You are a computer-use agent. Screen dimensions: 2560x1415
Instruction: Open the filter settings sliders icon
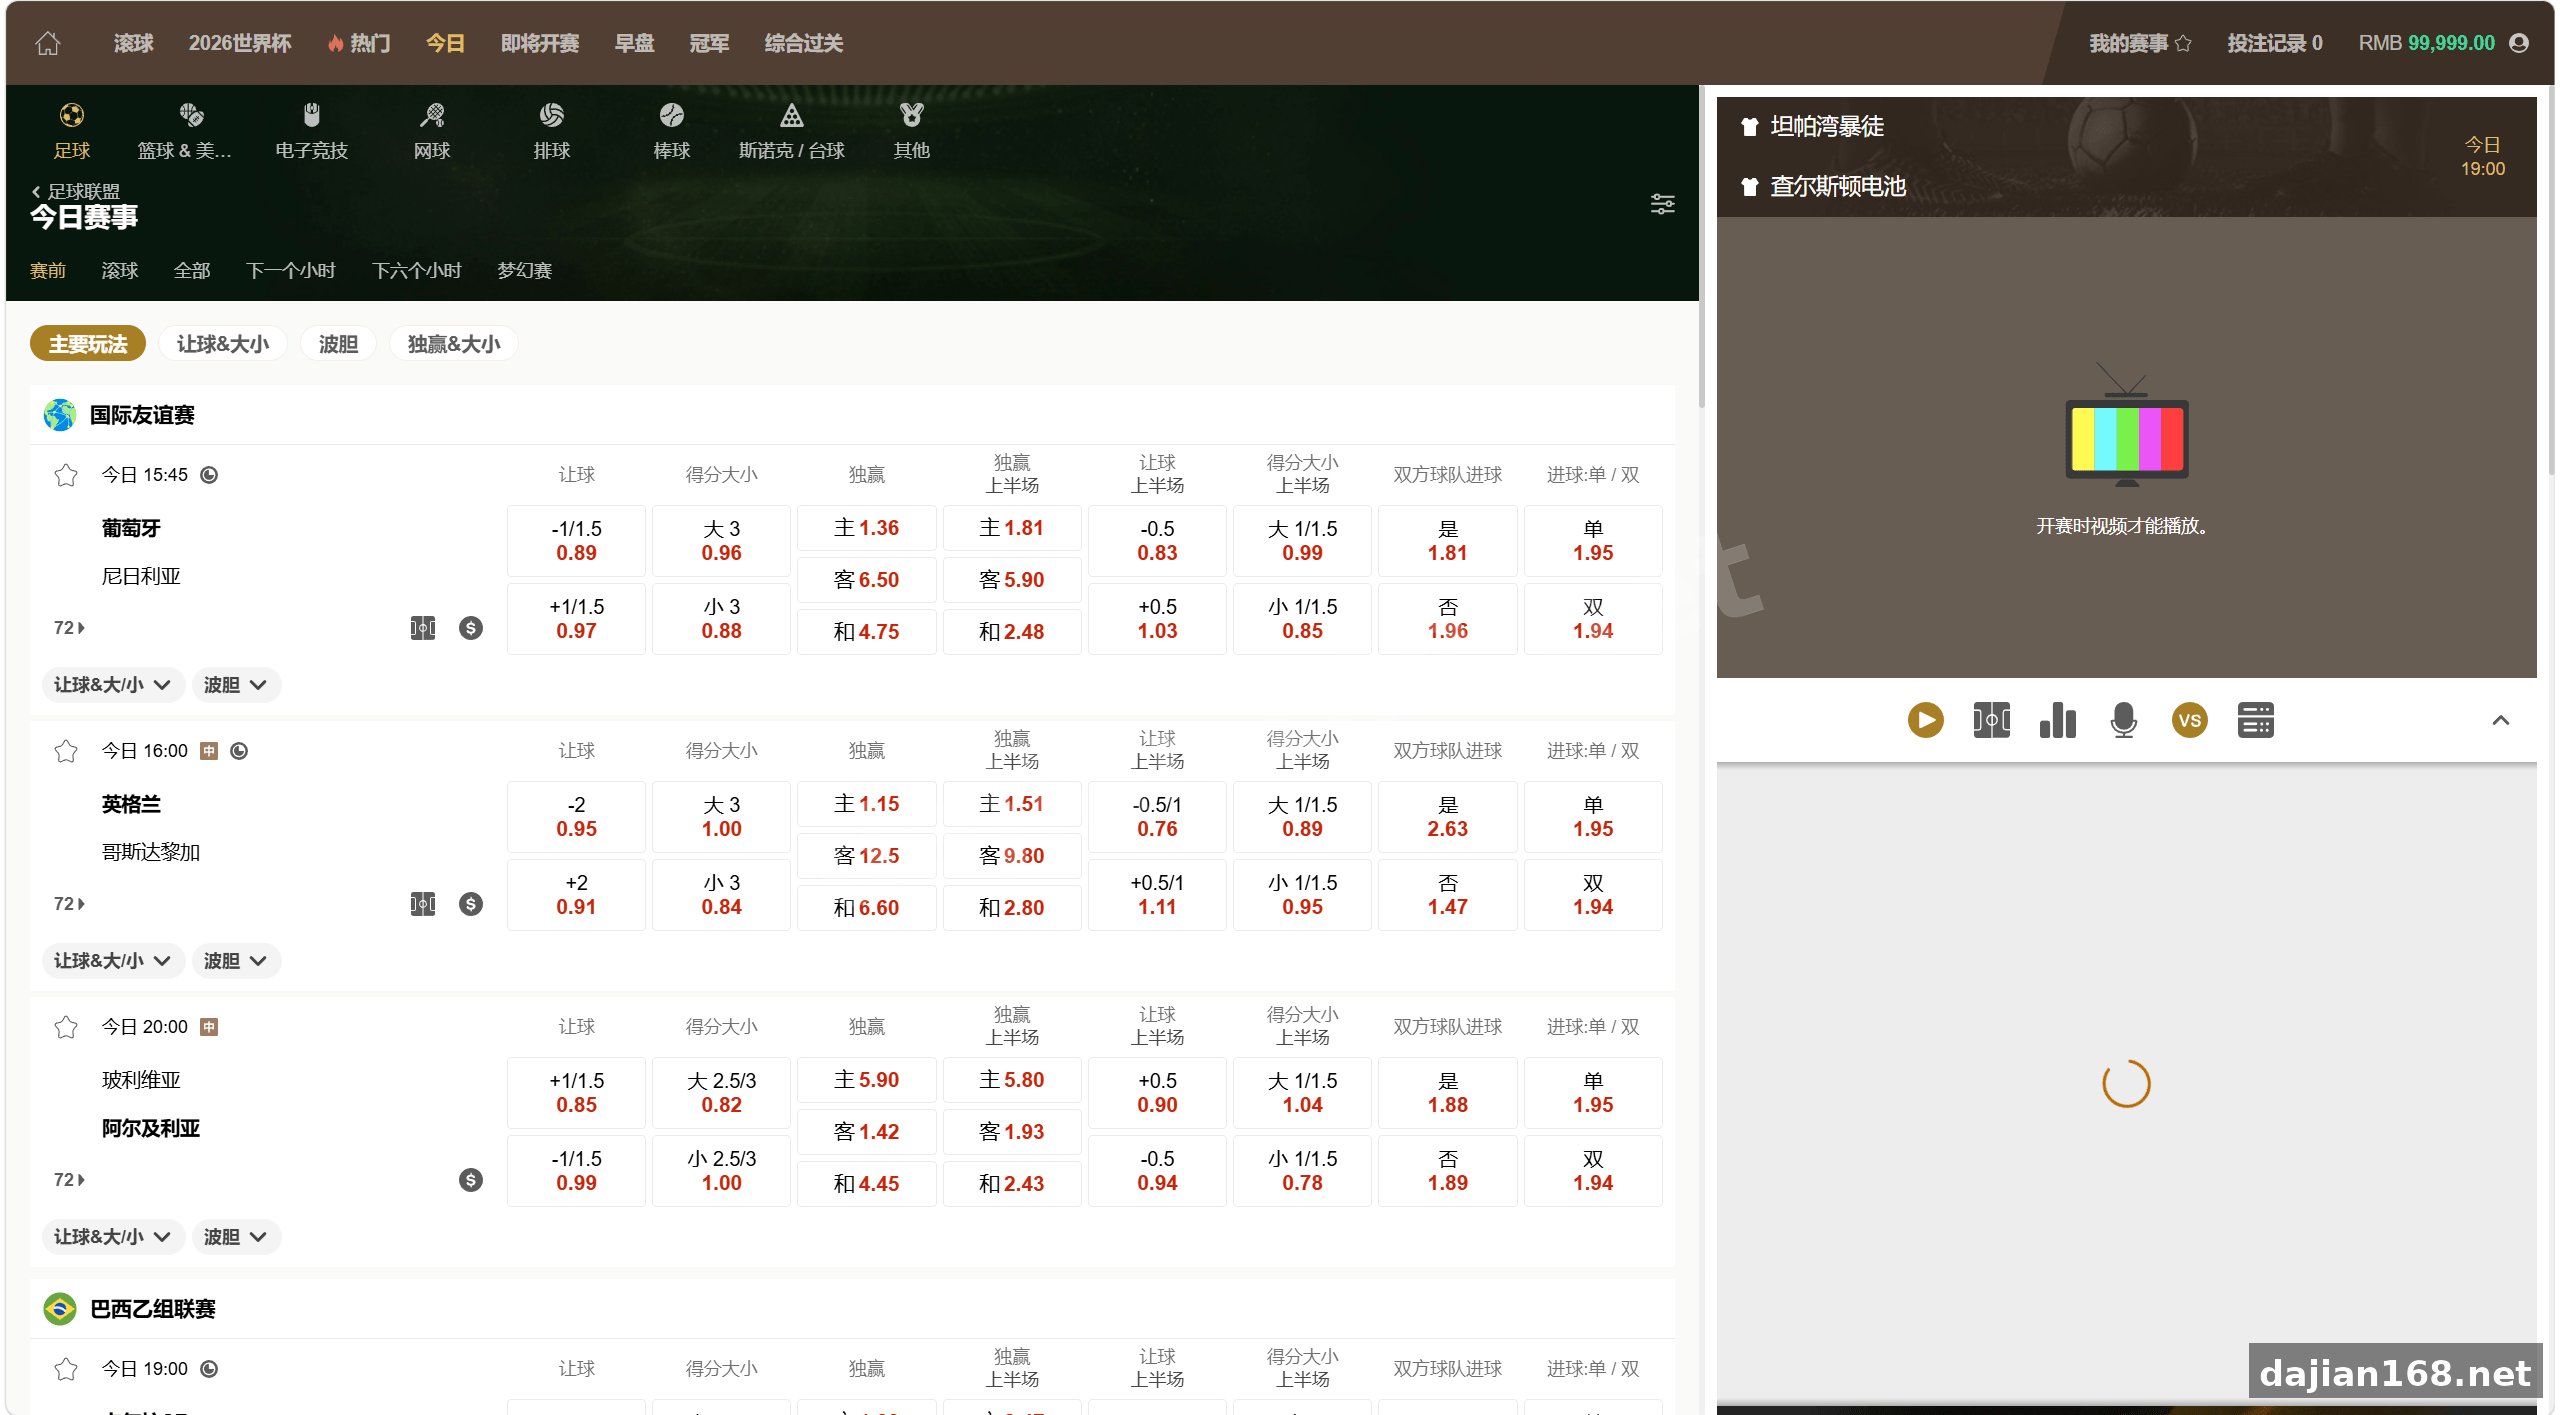pos(1662,204)
